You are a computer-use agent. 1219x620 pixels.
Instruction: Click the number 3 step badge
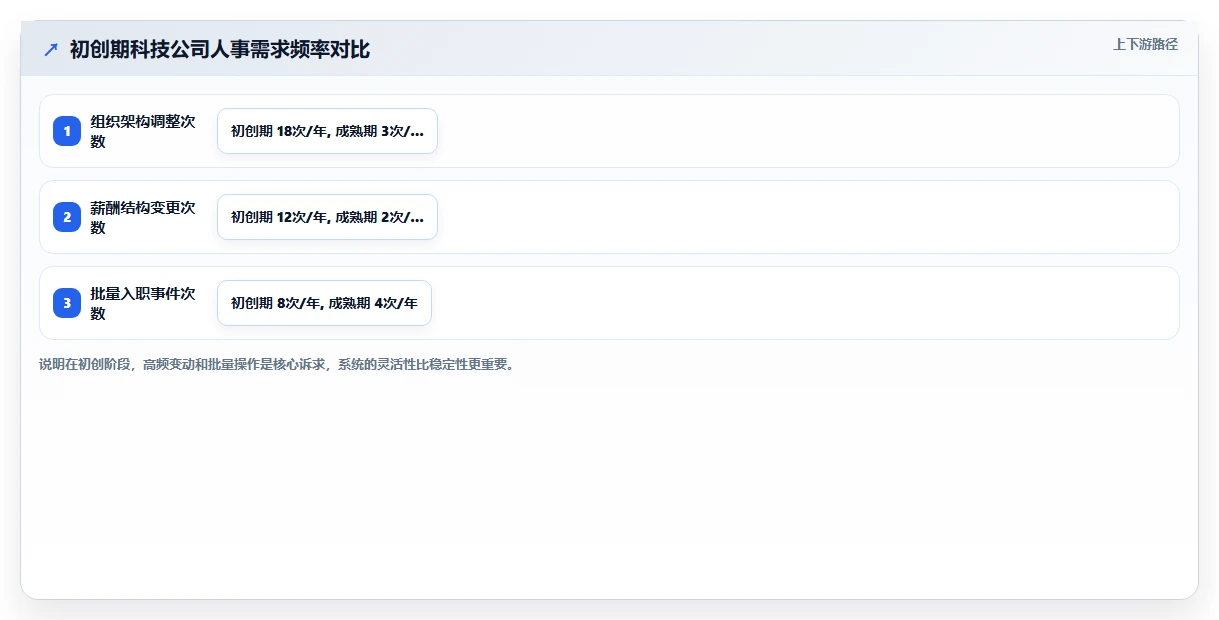(67, 303)
